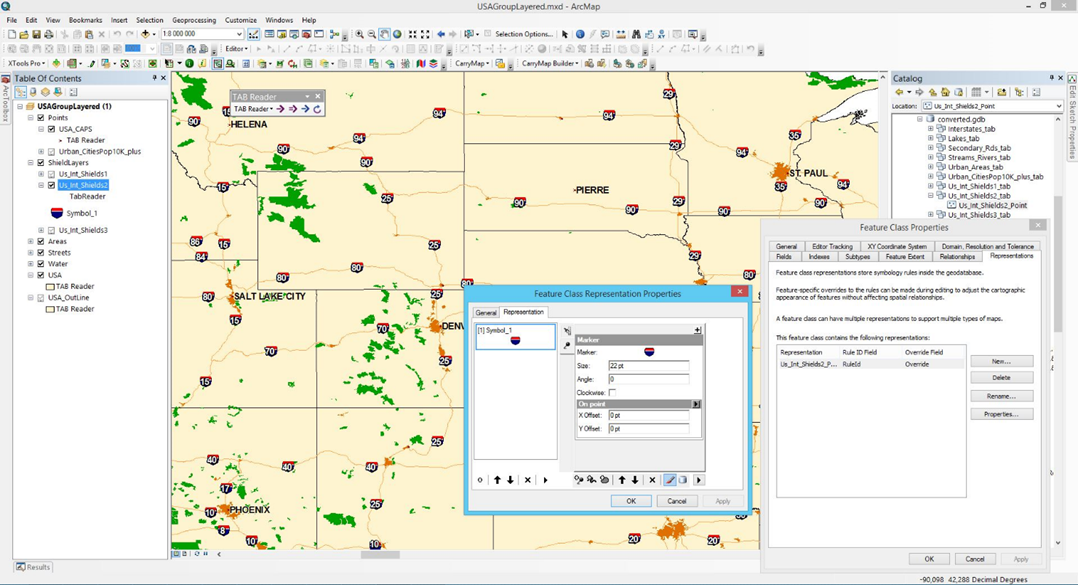This screenshot has width=1078, height=585.
Task: Click OK in Feature Class Representation Properties
Action: click(x=631, y=501)
